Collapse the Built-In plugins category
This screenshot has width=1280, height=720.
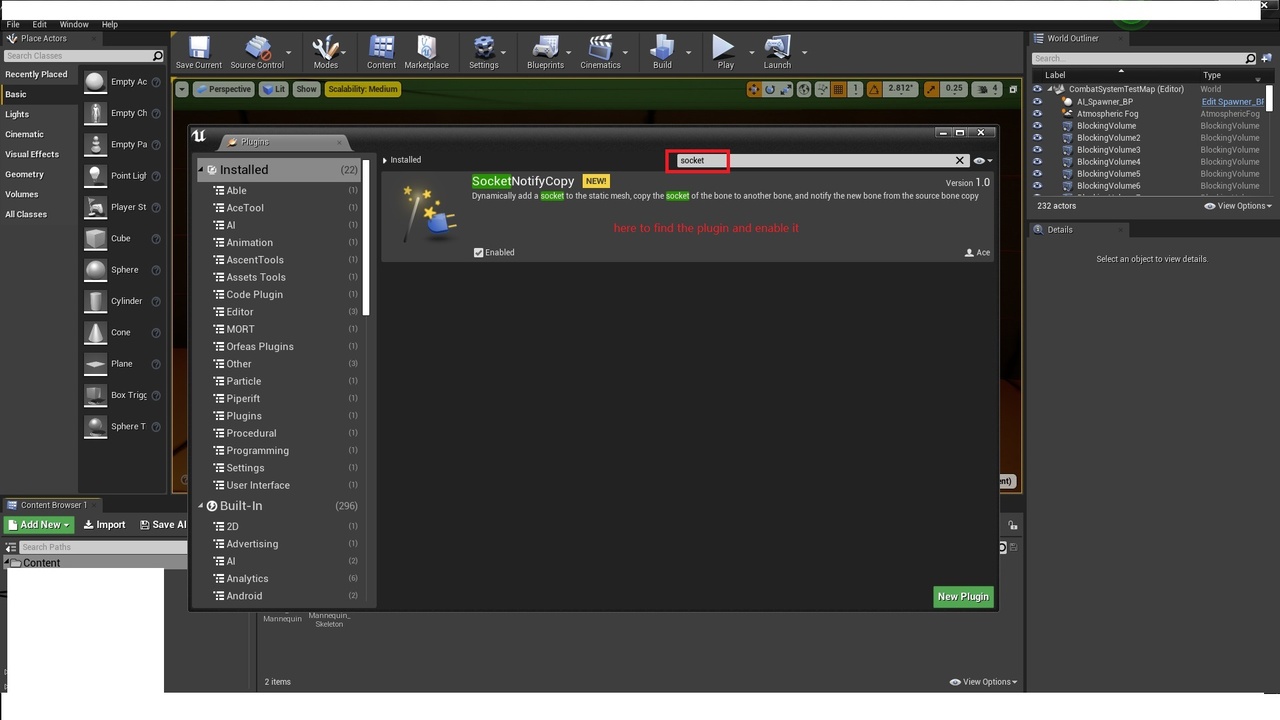coord(201,506)
